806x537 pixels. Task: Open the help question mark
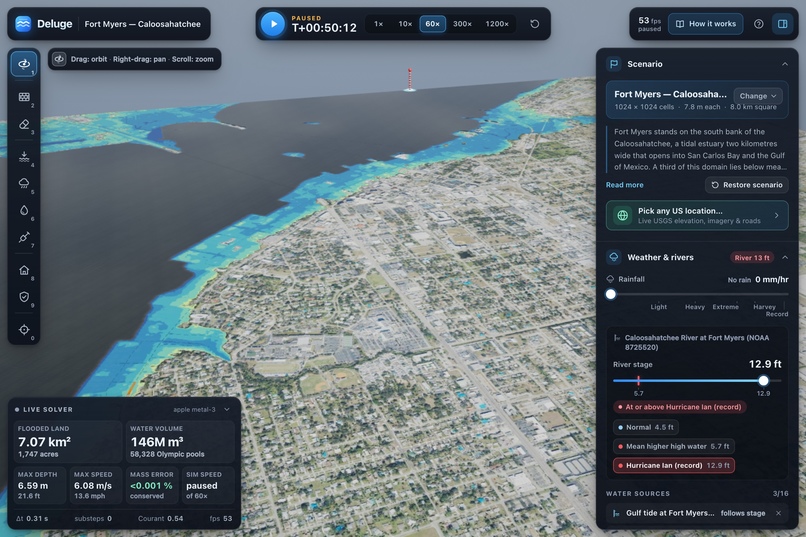click(759, 24)
